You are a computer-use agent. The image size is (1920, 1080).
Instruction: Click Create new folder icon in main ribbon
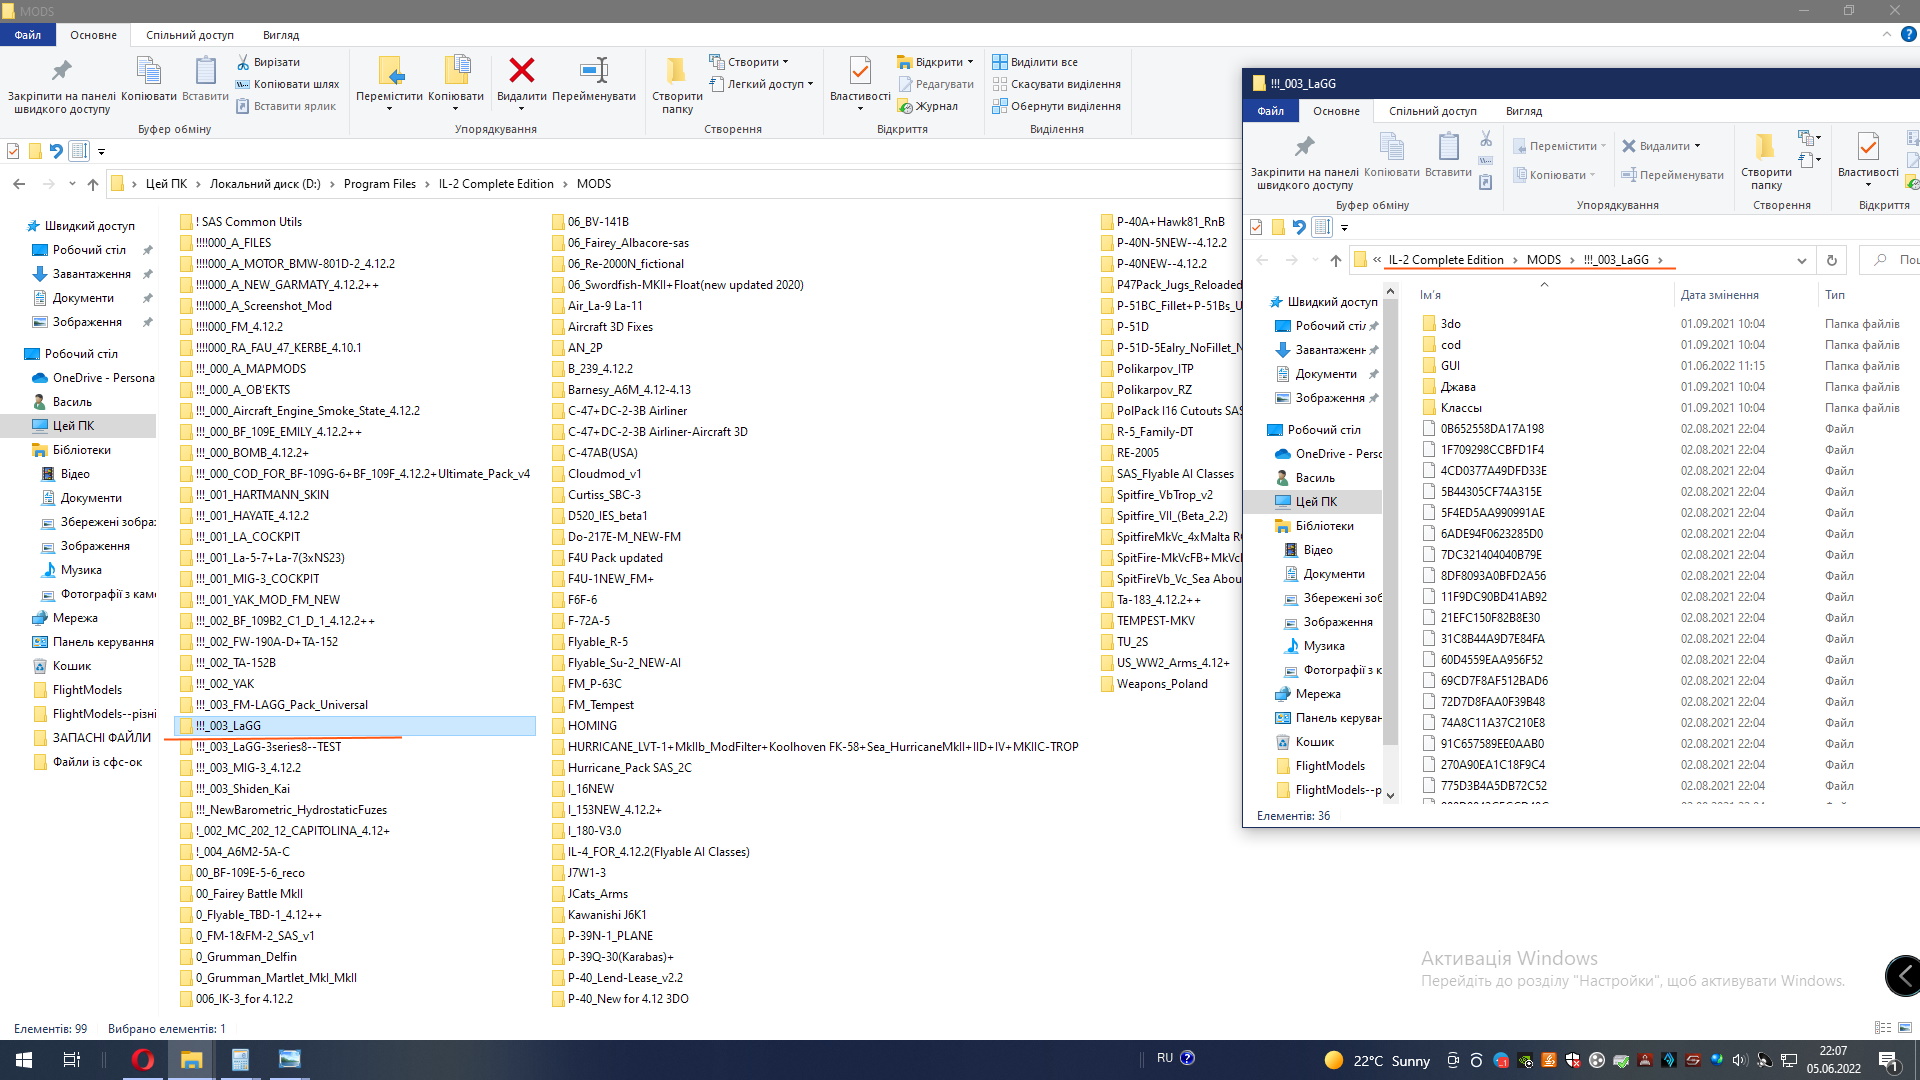click(677, 71)
